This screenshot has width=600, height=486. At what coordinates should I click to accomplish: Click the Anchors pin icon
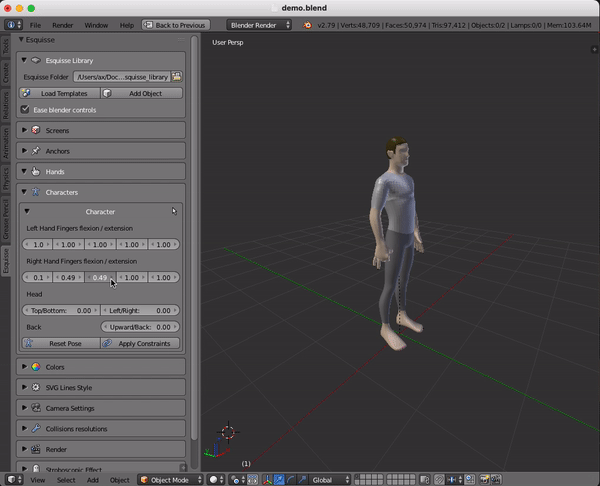point(36,151)
